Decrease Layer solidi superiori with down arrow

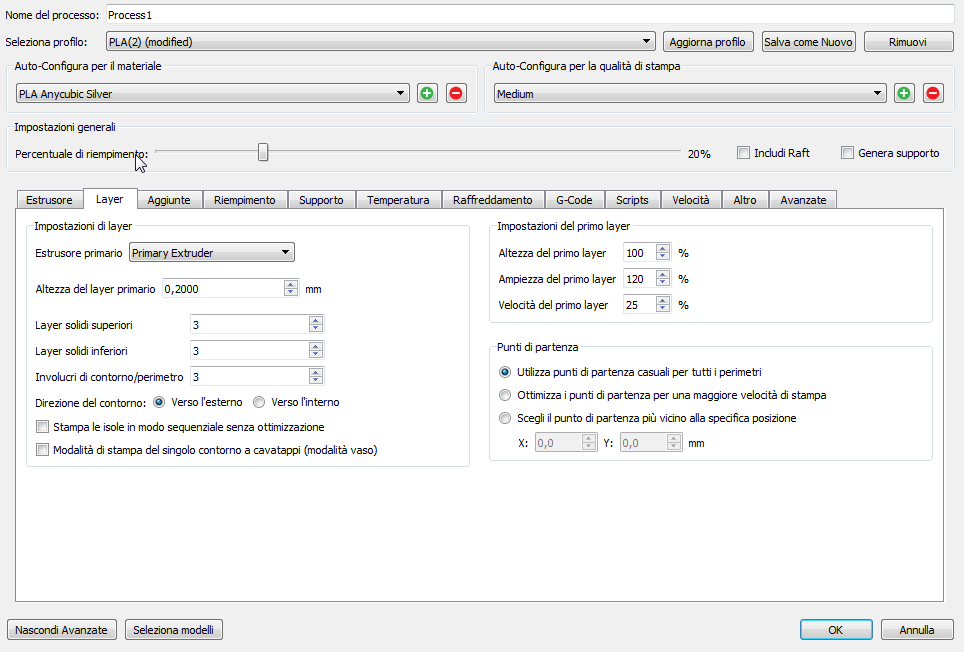(x=316, y=328)
